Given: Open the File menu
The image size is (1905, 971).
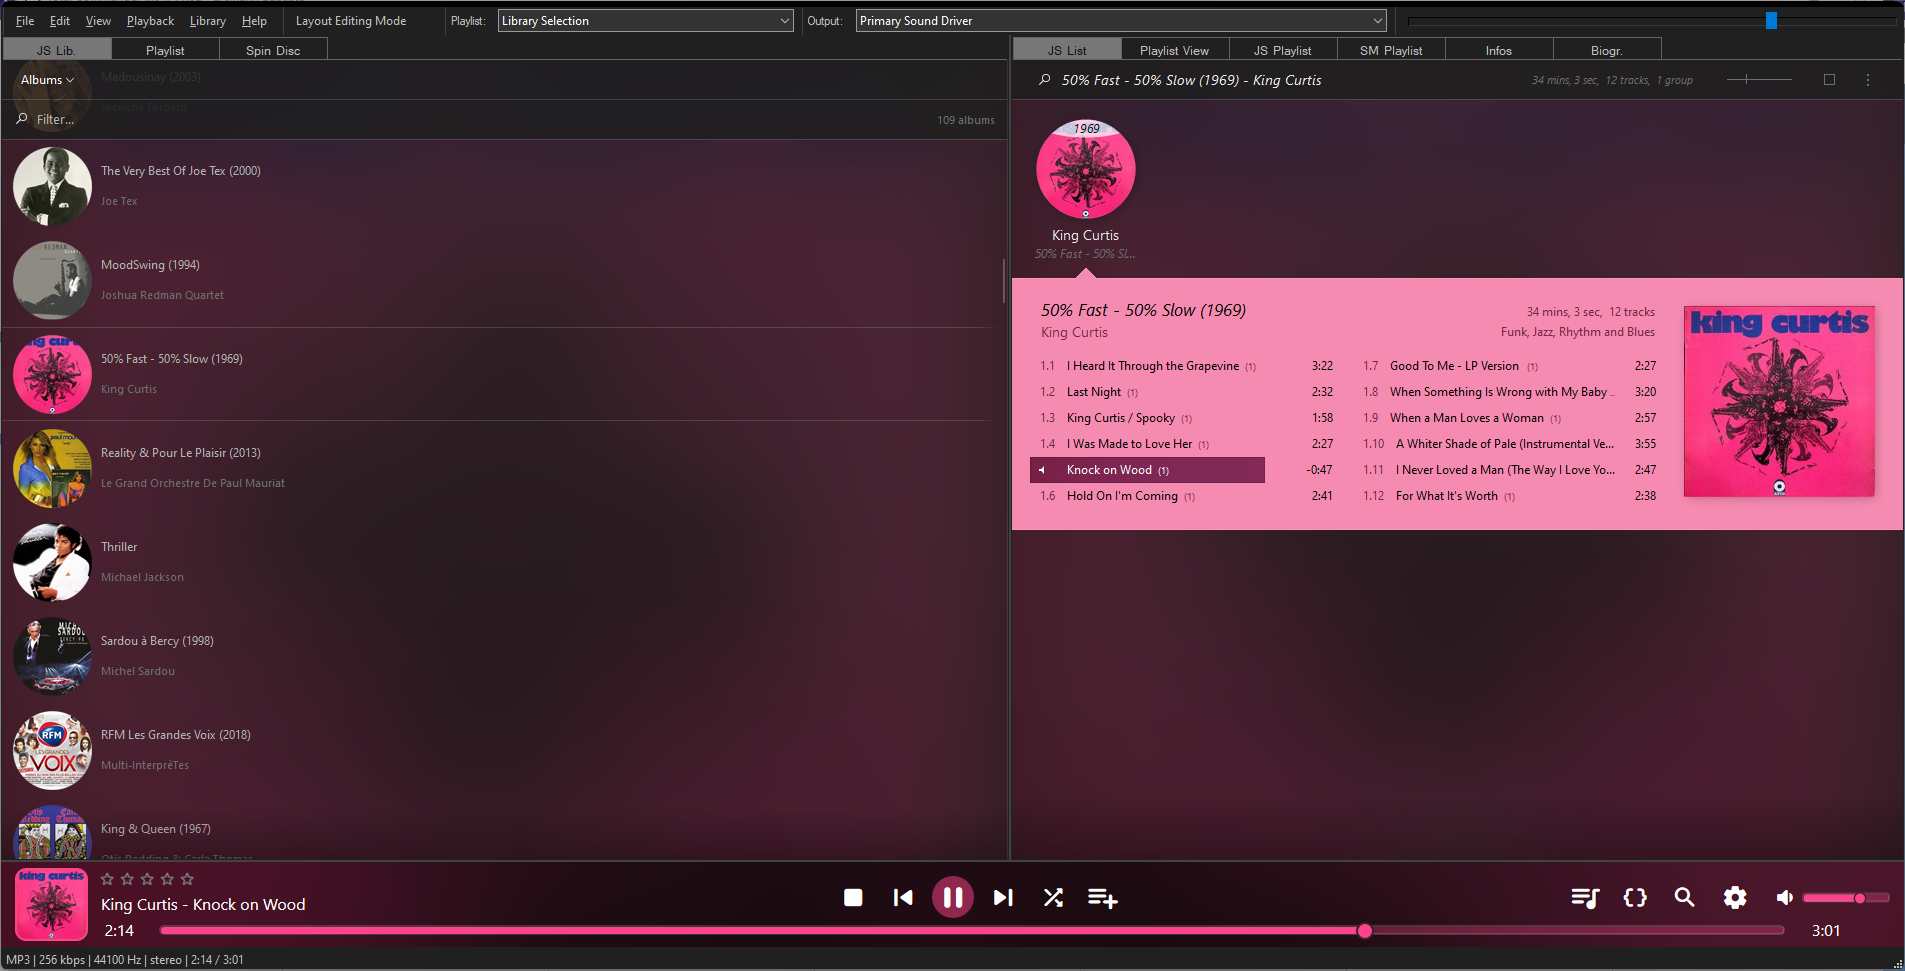Looking at the screenshot, I should tap(25, 20).
